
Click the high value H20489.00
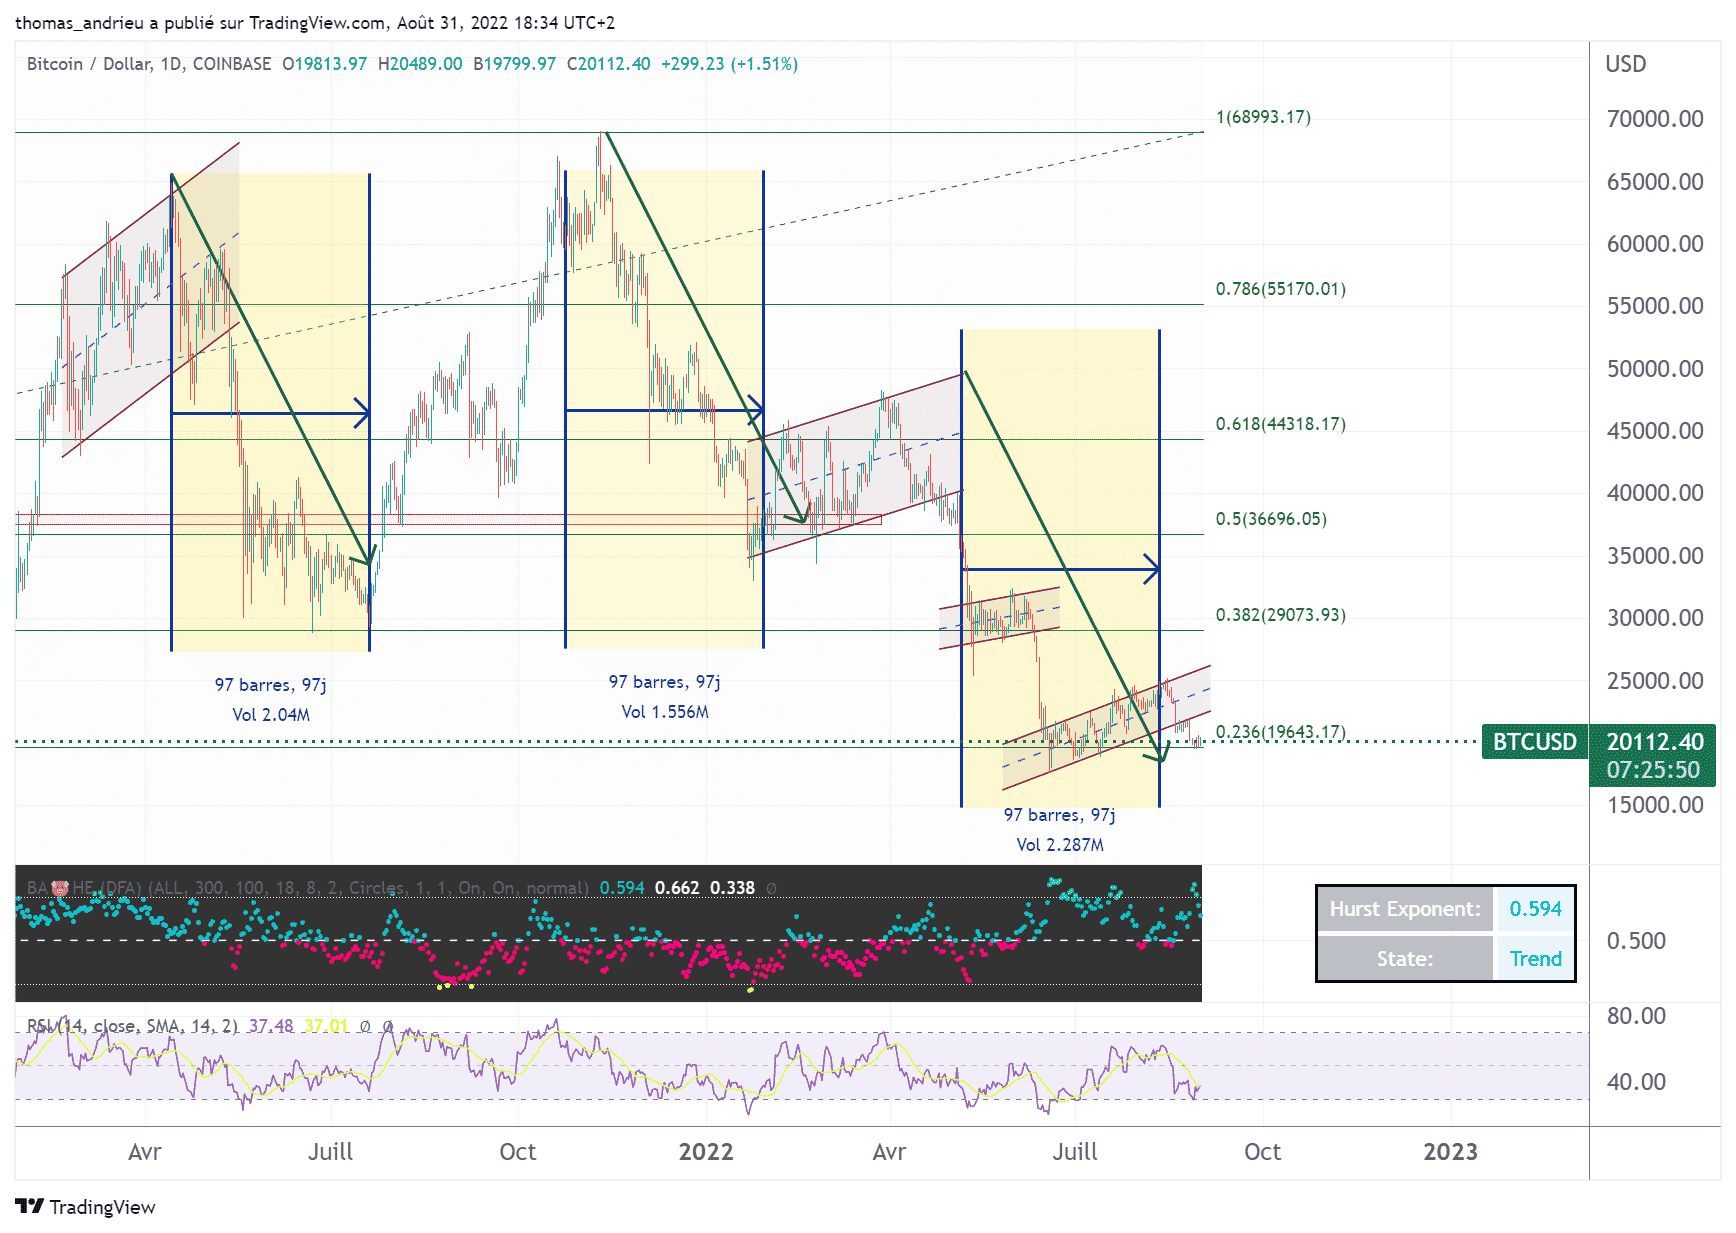pos(420,64)
